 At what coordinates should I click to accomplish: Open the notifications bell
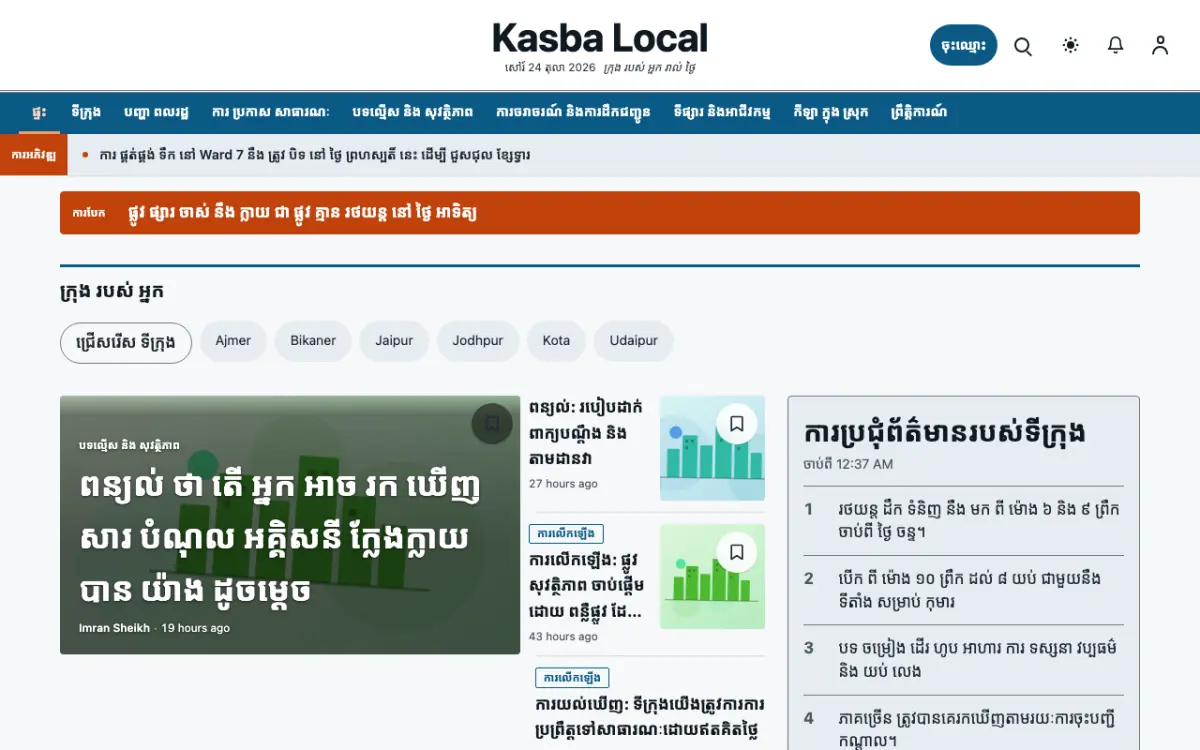(x=1116, y=45)
